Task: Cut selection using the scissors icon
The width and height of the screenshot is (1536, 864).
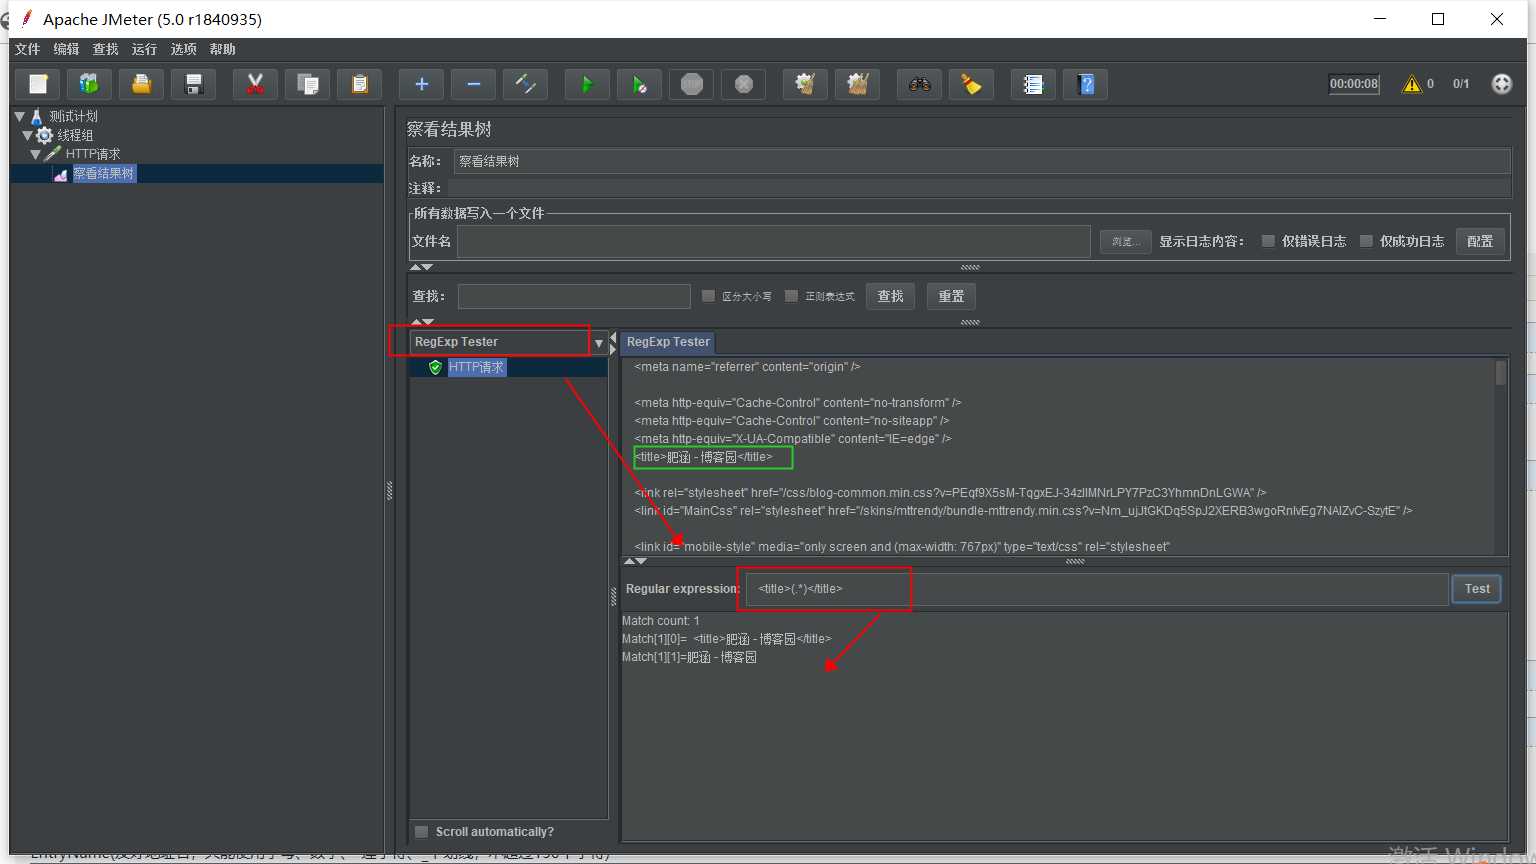Action: (255, 85)
